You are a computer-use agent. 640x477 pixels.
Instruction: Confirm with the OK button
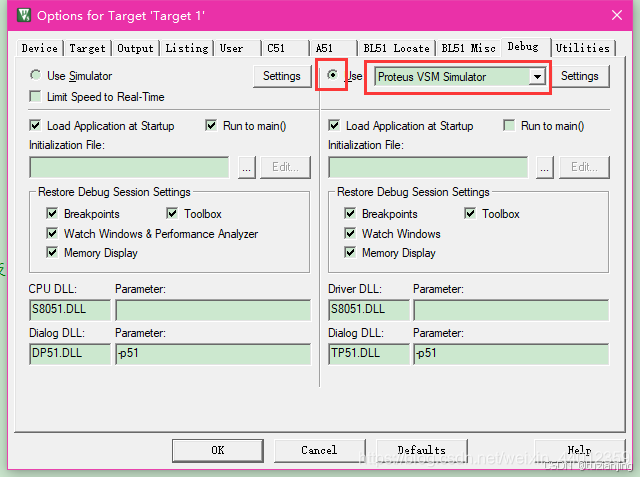[x=218, y=450]
